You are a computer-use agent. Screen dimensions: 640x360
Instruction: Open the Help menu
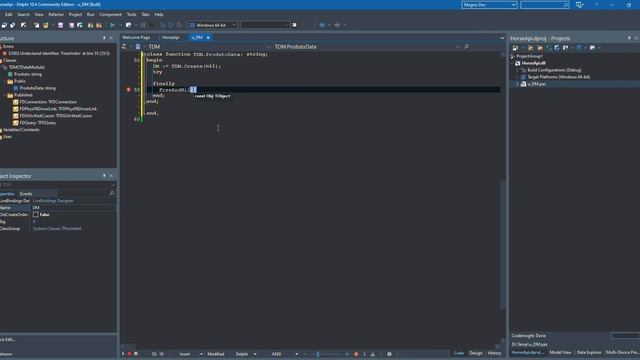[159, 14]
